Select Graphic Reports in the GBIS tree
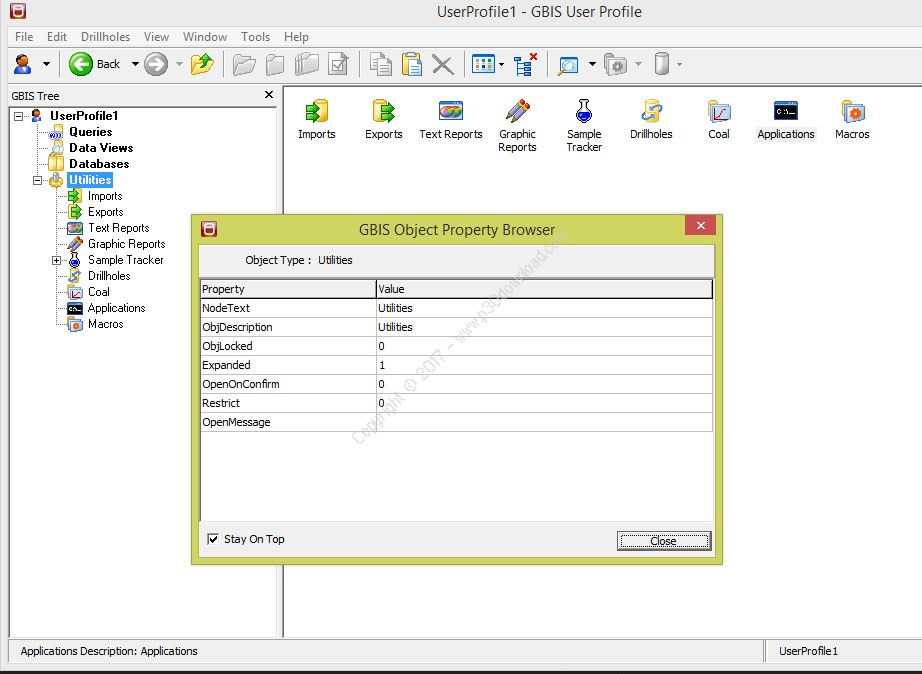This screenshot has width=922, height=674. [x=126, y=243]
